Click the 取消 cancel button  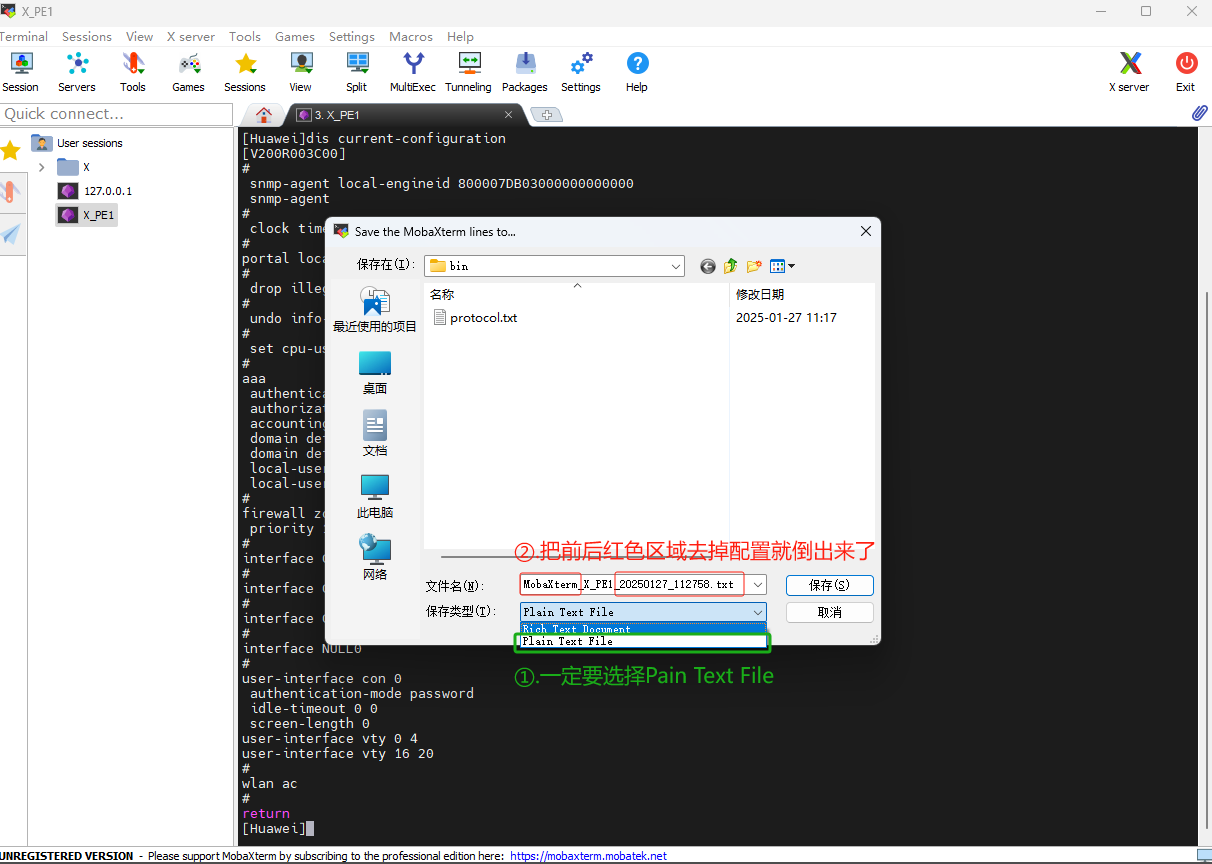[x=830, y=612]
